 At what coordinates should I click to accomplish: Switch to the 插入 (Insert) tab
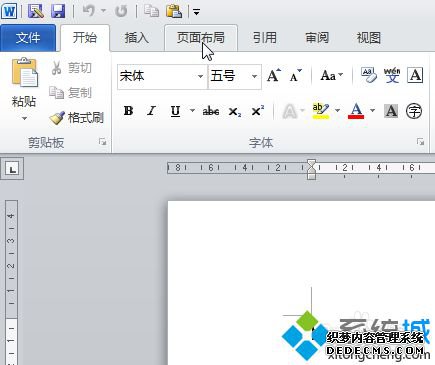click(136, 38)
